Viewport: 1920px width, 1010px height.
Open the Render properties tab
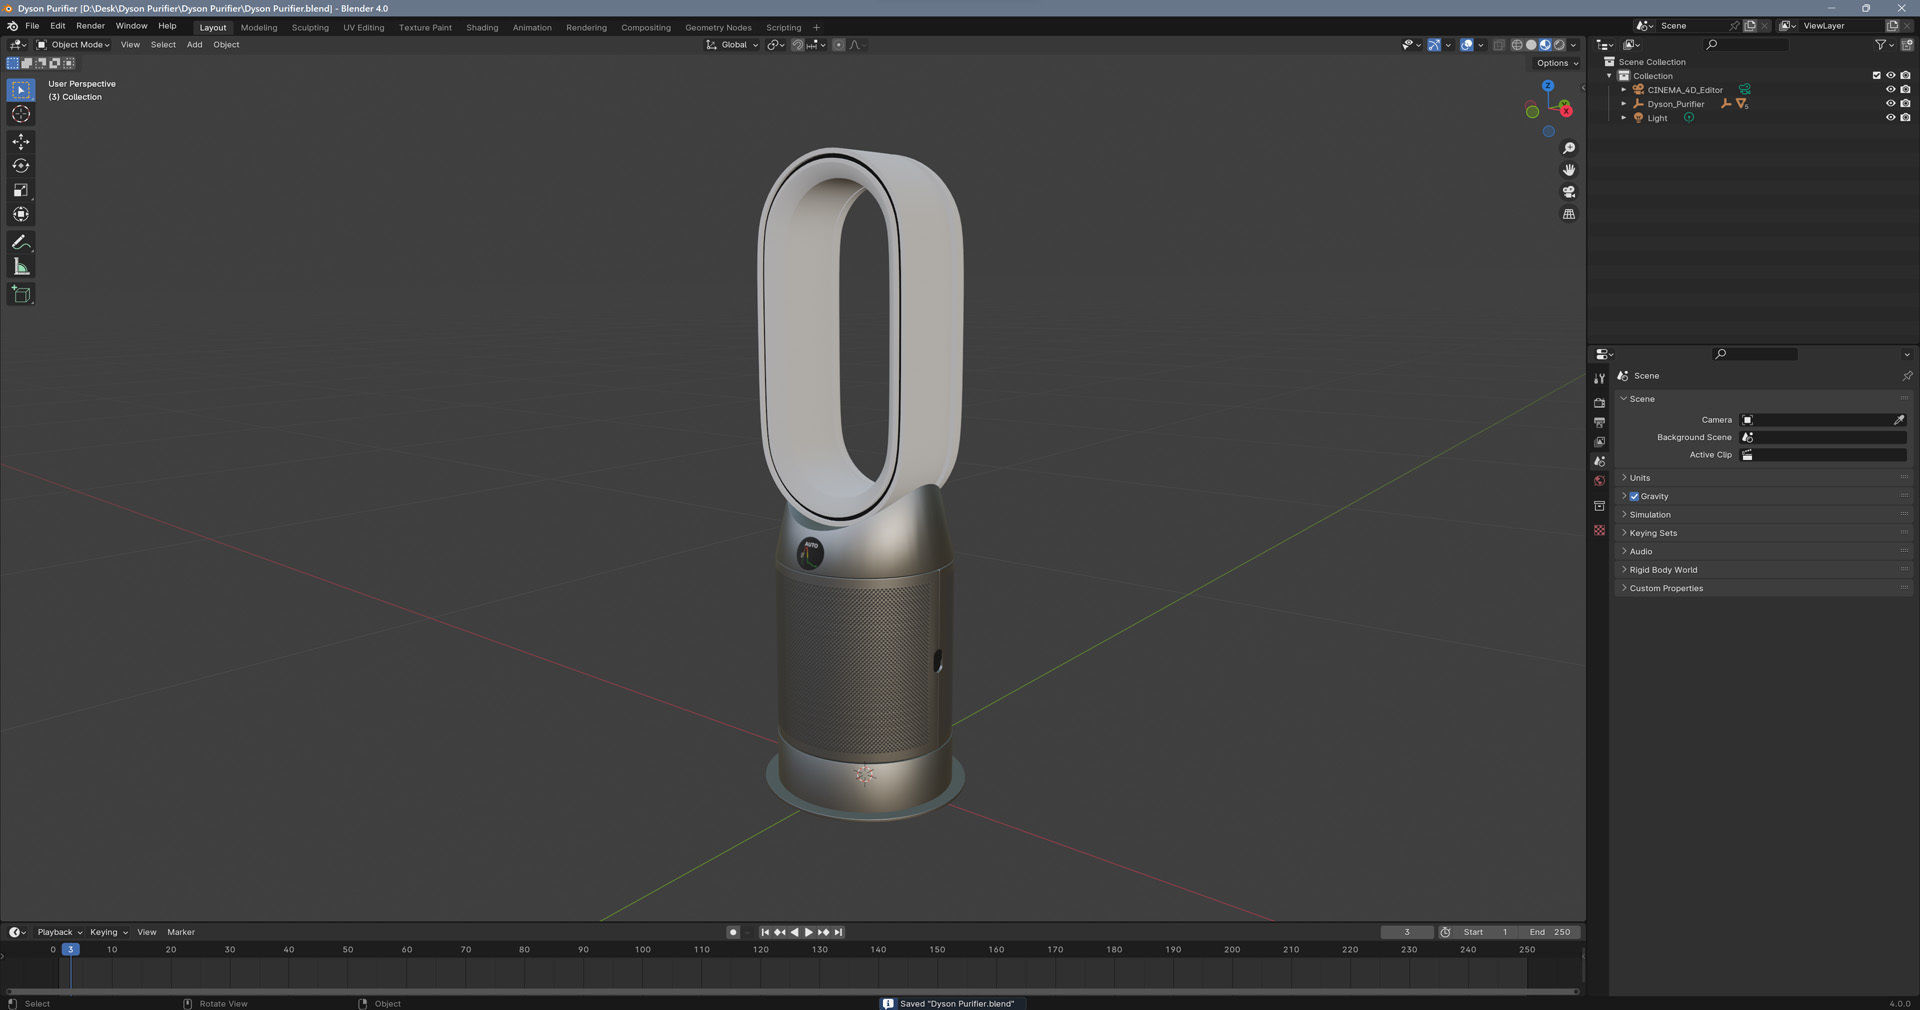pyautogui.click(x=1599, y=402)
